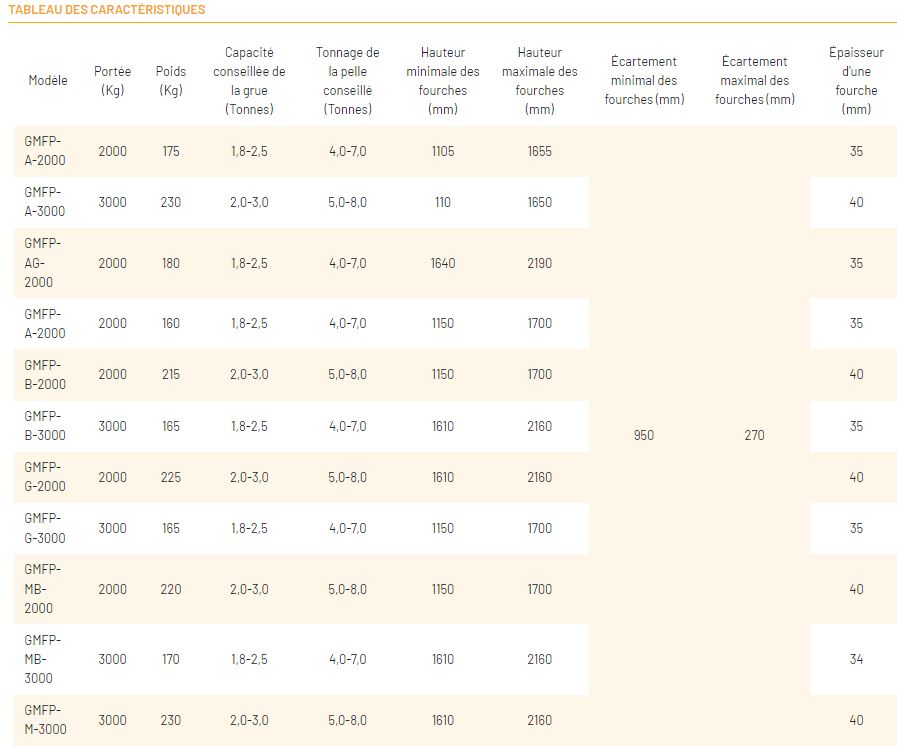897x746 pixels.
Task: Select the "Poids (Kg)" column header
Action: coord(171,80)
